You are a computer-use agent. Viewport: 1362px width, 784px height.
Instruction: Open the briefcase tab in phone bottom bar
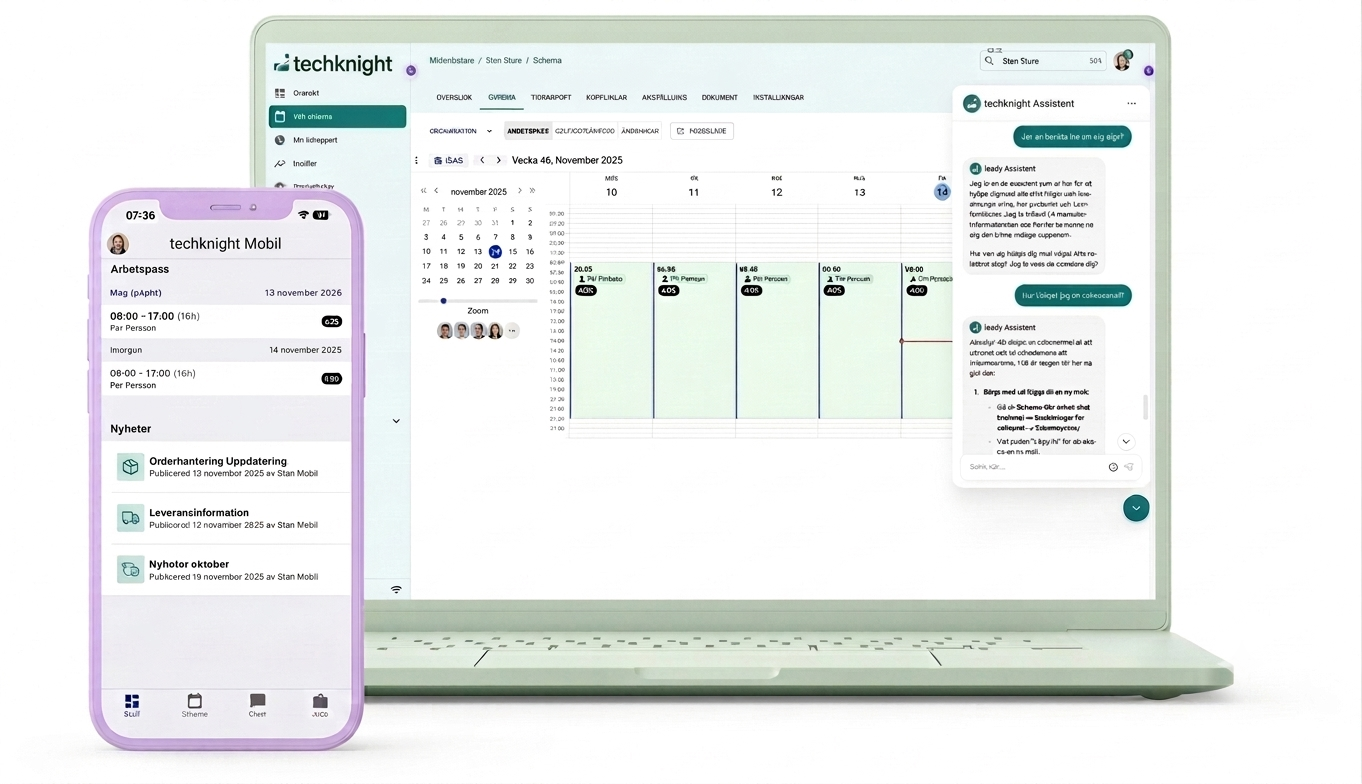tap(320, 705)
